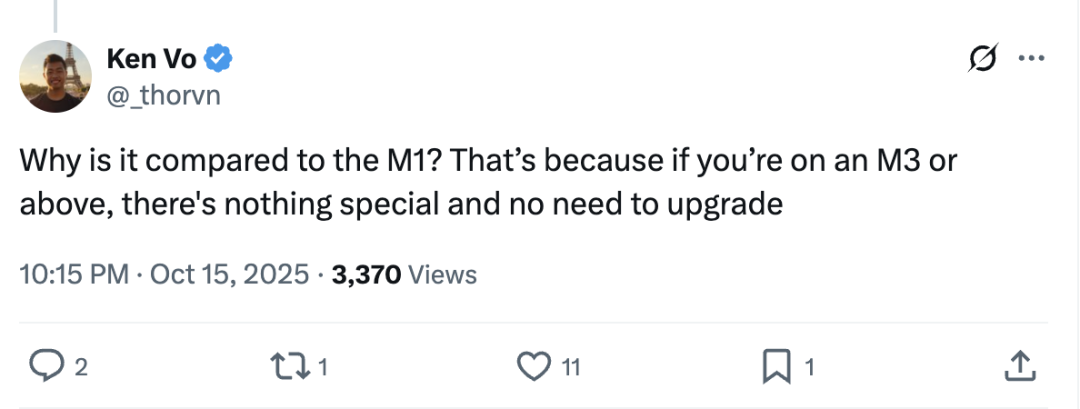This screenshot has width=1080, height=409.
Task: Open Ken Vo's profile picture
Action: pyautogui.click(x=55, y=76)
